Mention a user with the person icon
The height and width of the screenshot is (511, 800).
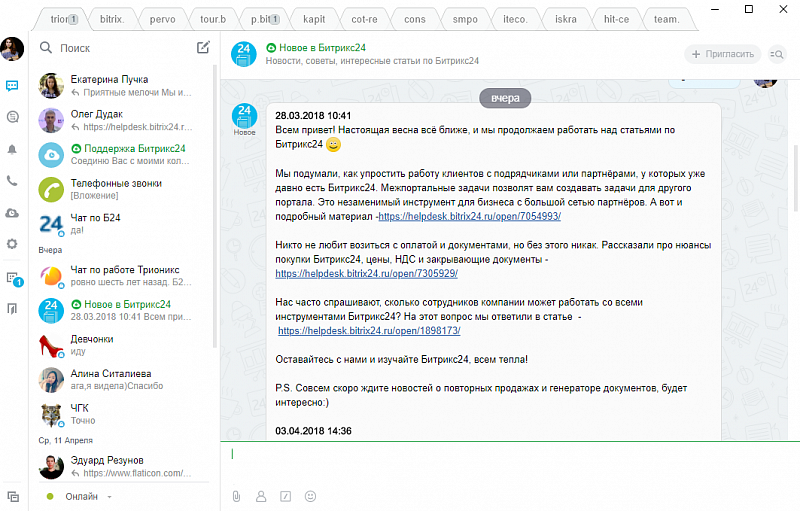[x=261, y=496]
